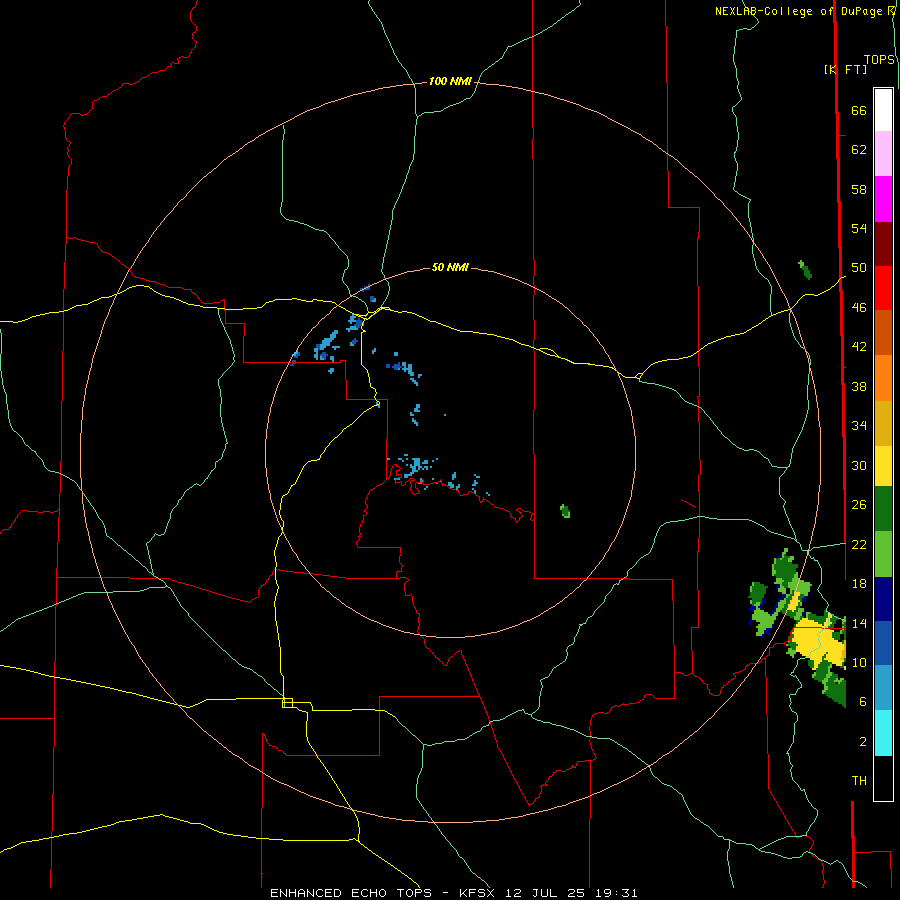Click the legend value "42"
Image resolution: width=900 pixels, height=900 pixels.
pos(859,346)
